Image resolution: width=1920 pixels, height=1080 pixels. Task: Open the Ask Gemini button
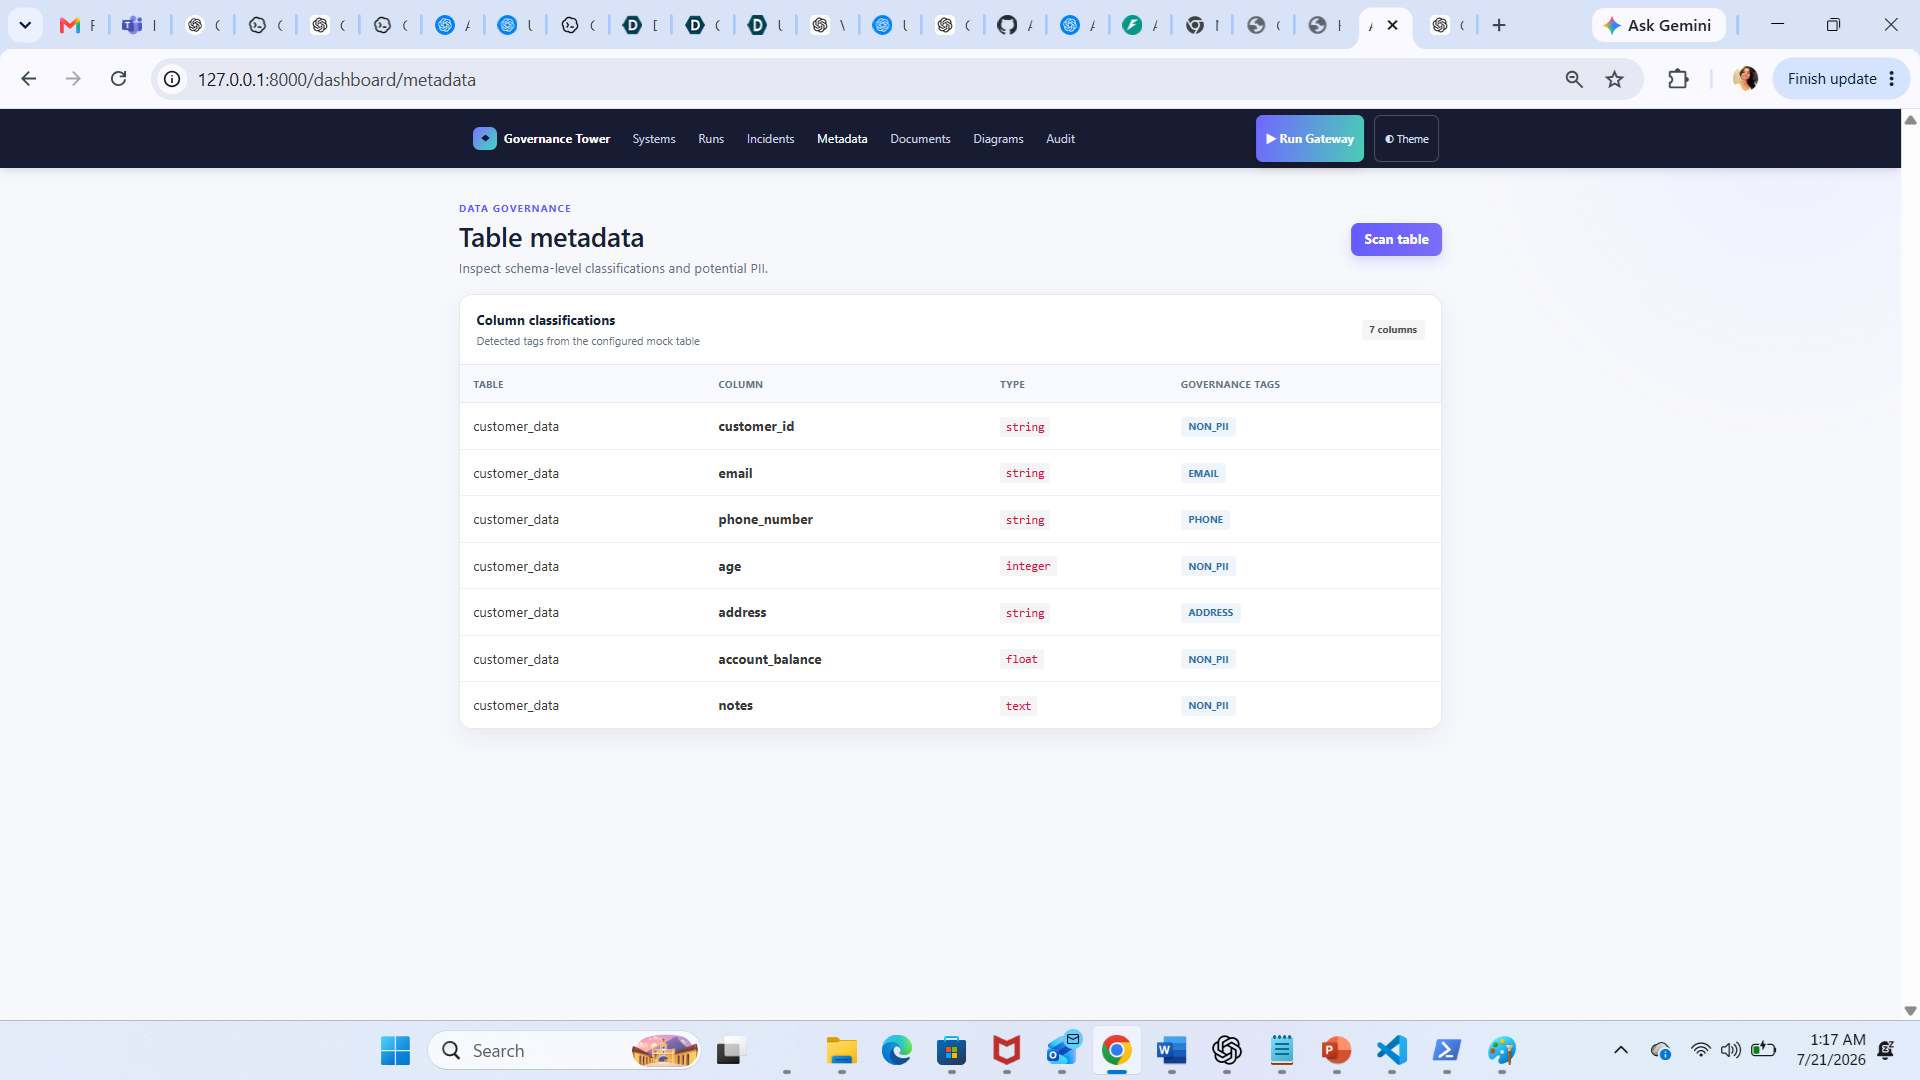pyautogui.click(x=1659, y=25)
